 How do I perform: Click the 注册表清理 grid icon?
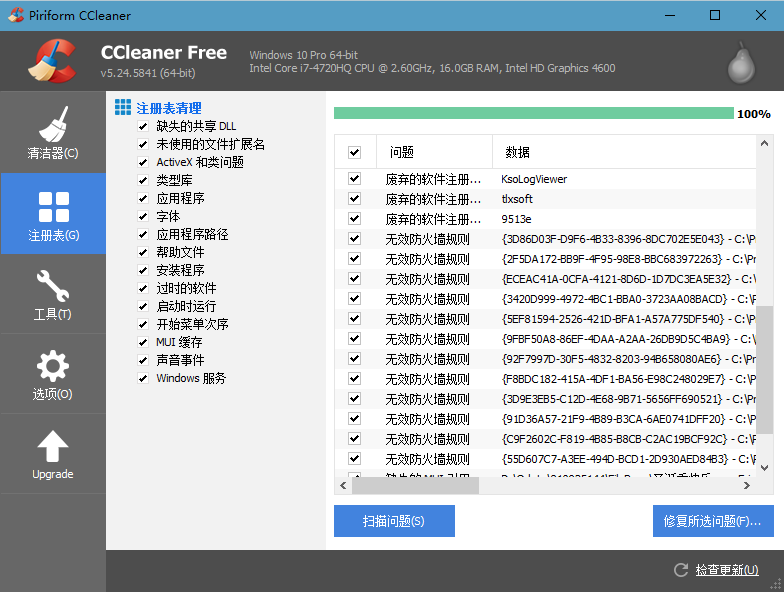(123, 107)
